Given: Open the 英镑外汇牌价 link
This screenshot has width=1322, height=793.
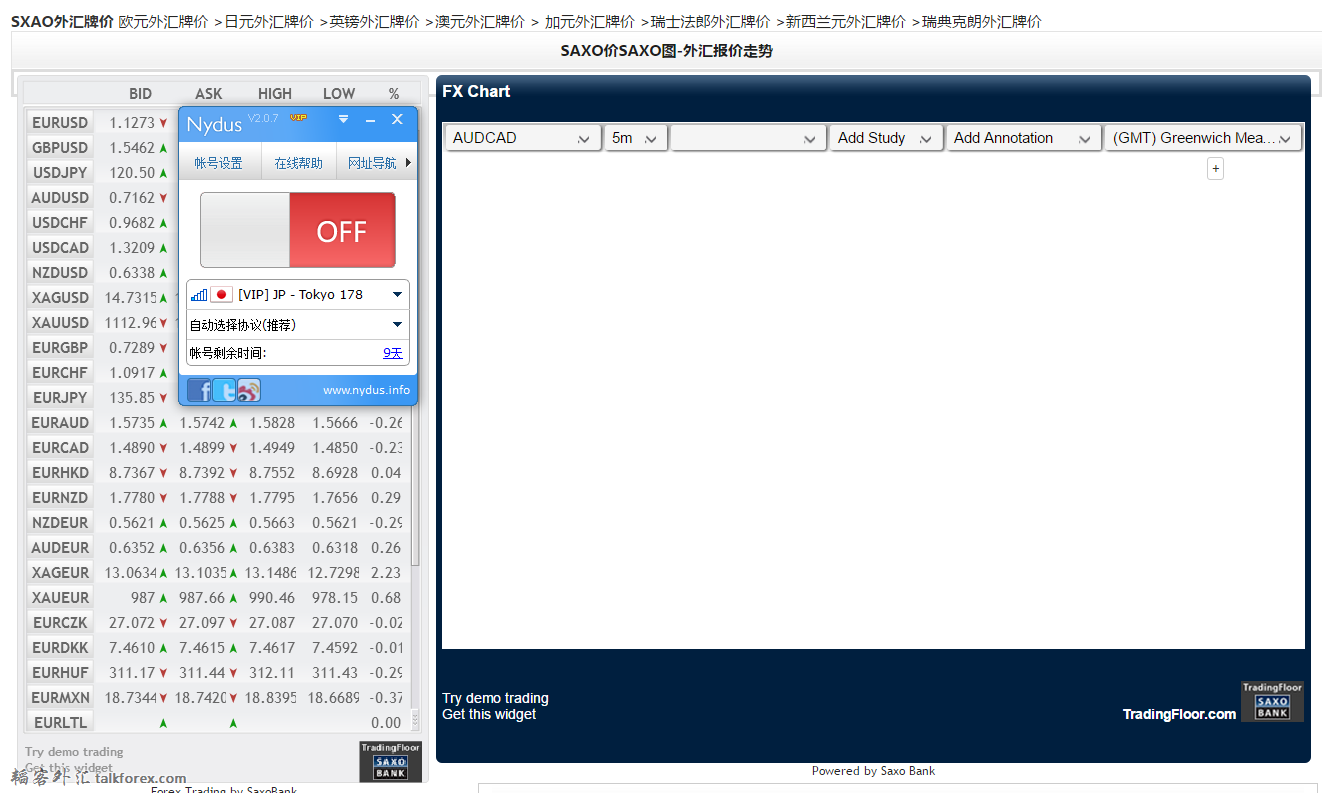Looking at the screenshot, I should [x=374, y=21].
